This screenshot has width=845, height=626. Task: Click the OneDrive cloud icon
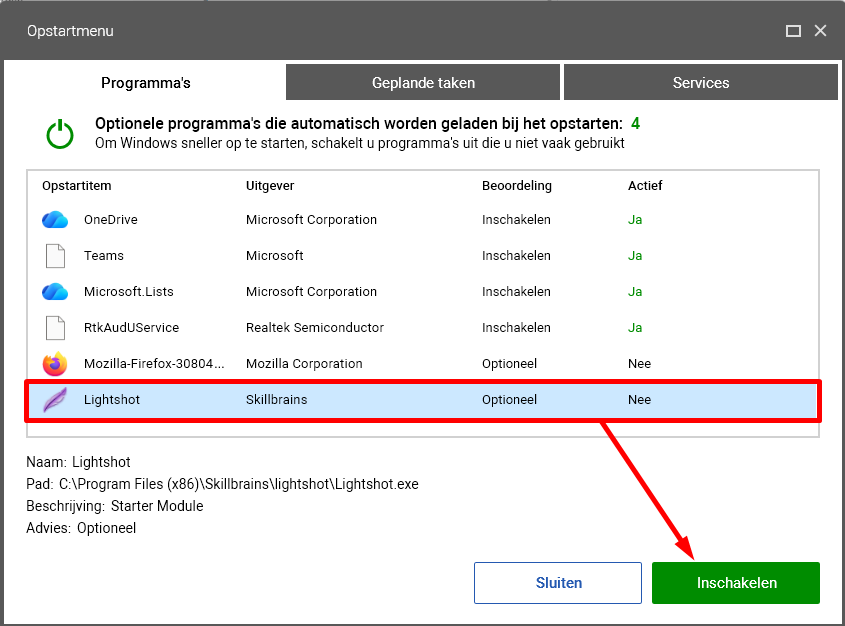point(55,220)
